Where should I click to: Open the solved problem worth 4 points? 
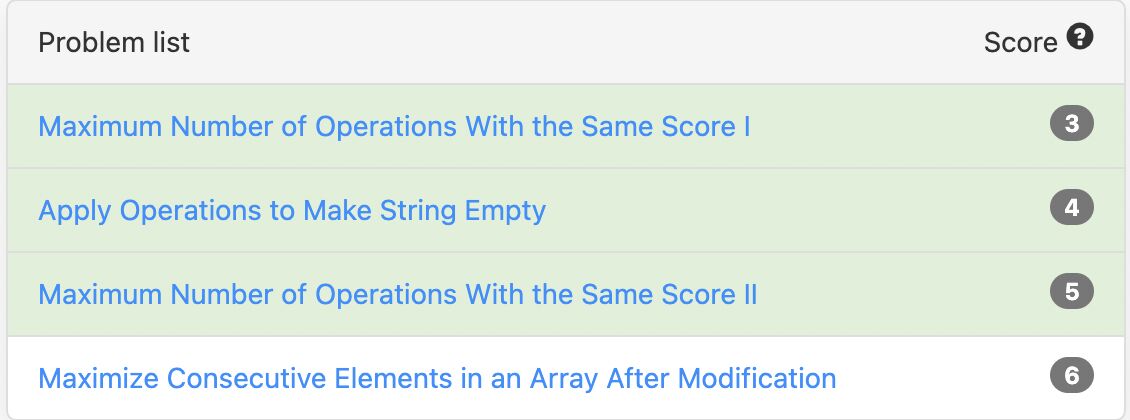(292, 211)
